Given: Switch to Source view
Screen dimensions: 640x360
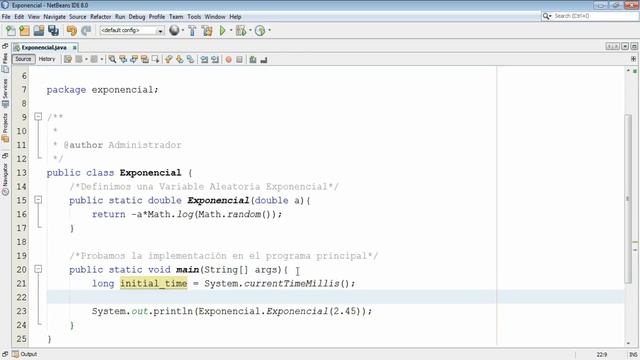Looking at the screenshot, I should (x=23, y=59).
